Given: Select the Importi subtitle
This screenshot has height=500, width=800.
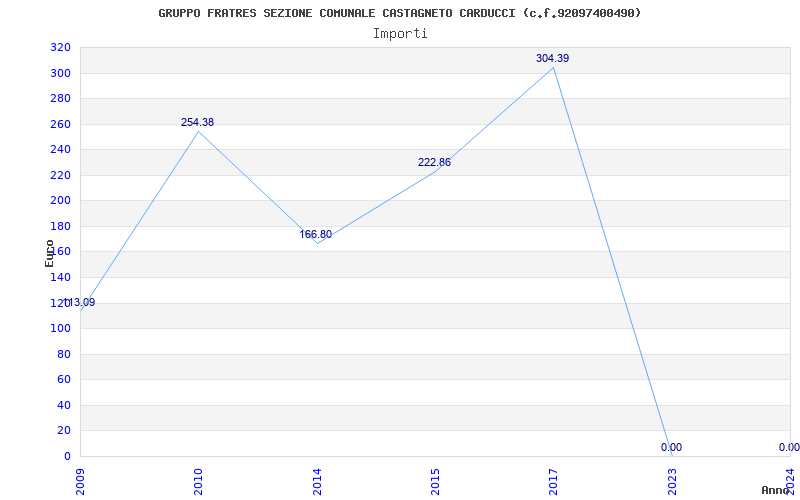Looking at the screenshot, I should pyautogui.click(x=400, y=34).
